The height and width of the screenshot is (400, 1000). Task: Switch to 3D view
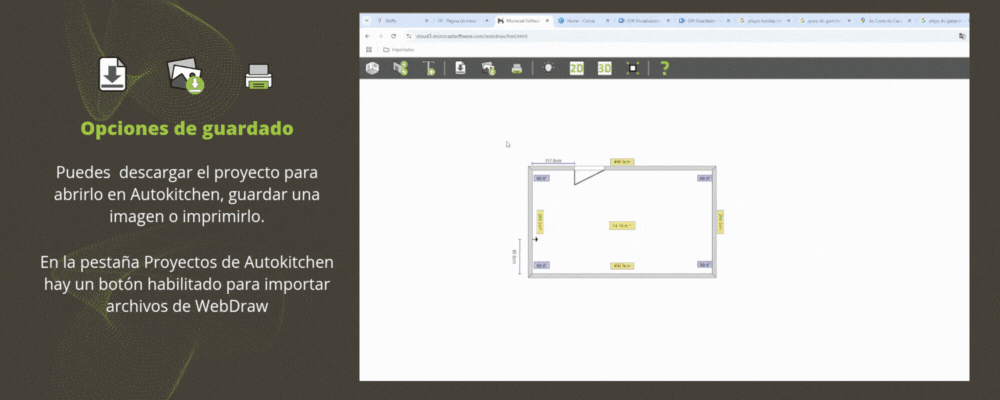click(x=604, y=68)
